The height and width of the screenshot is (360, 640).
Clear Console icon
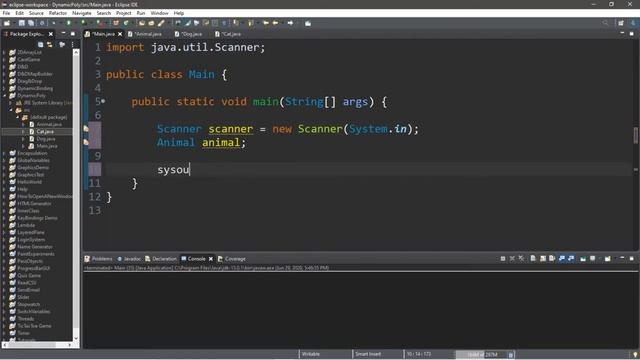[x=533, y=258]
